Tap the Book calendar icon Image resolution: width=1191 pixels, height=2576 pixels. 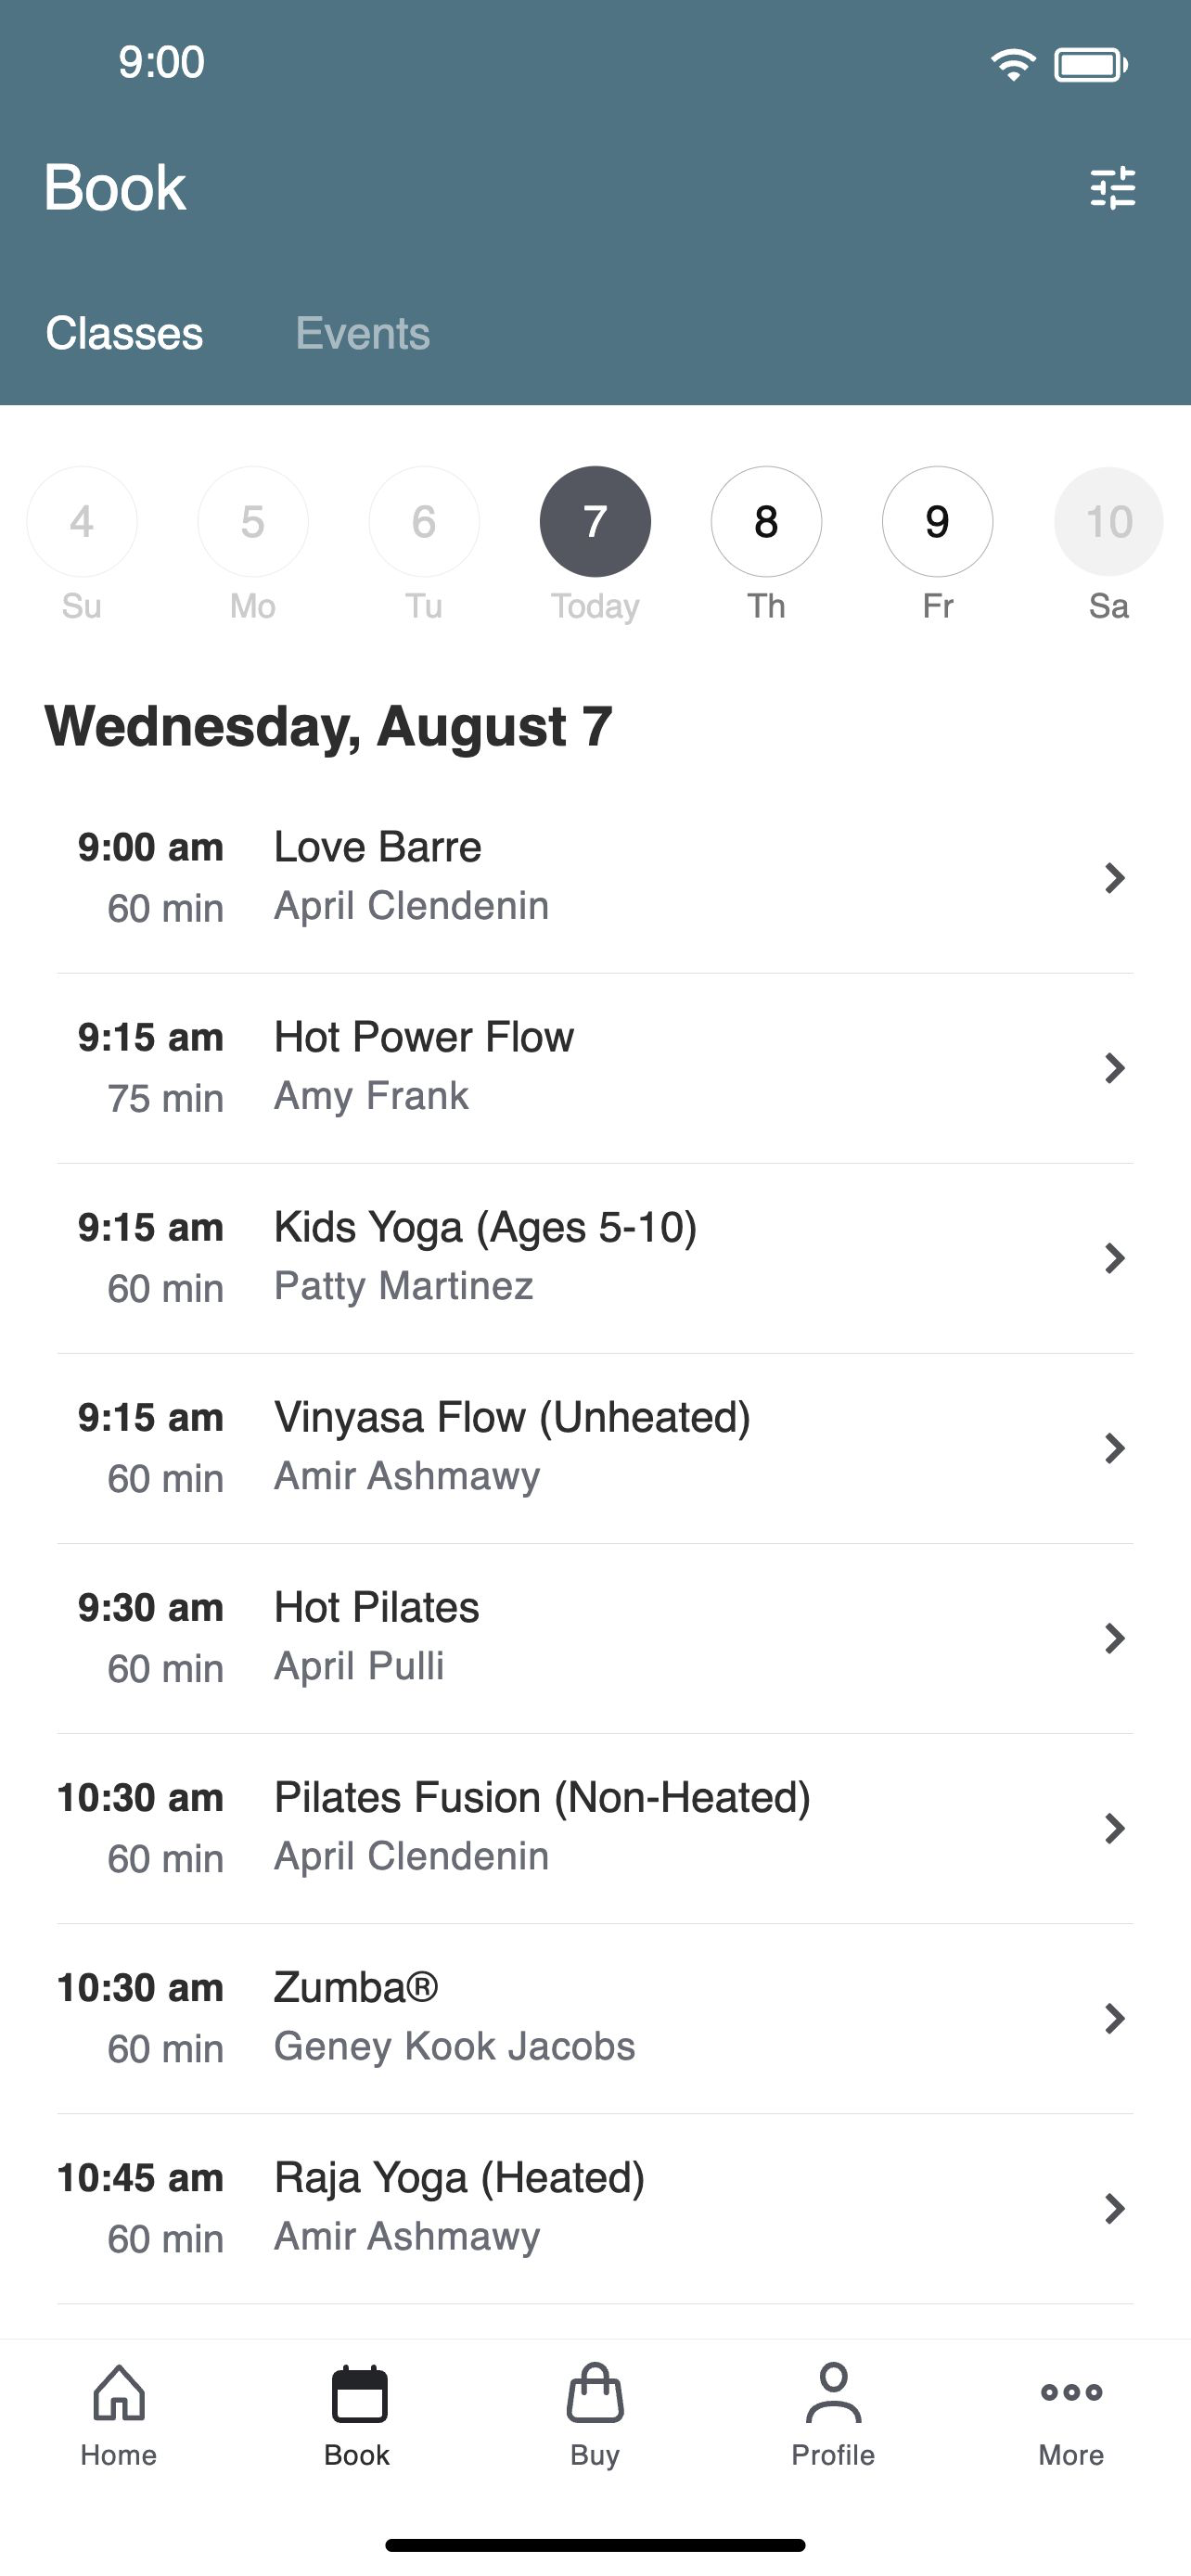(358, 2394)
